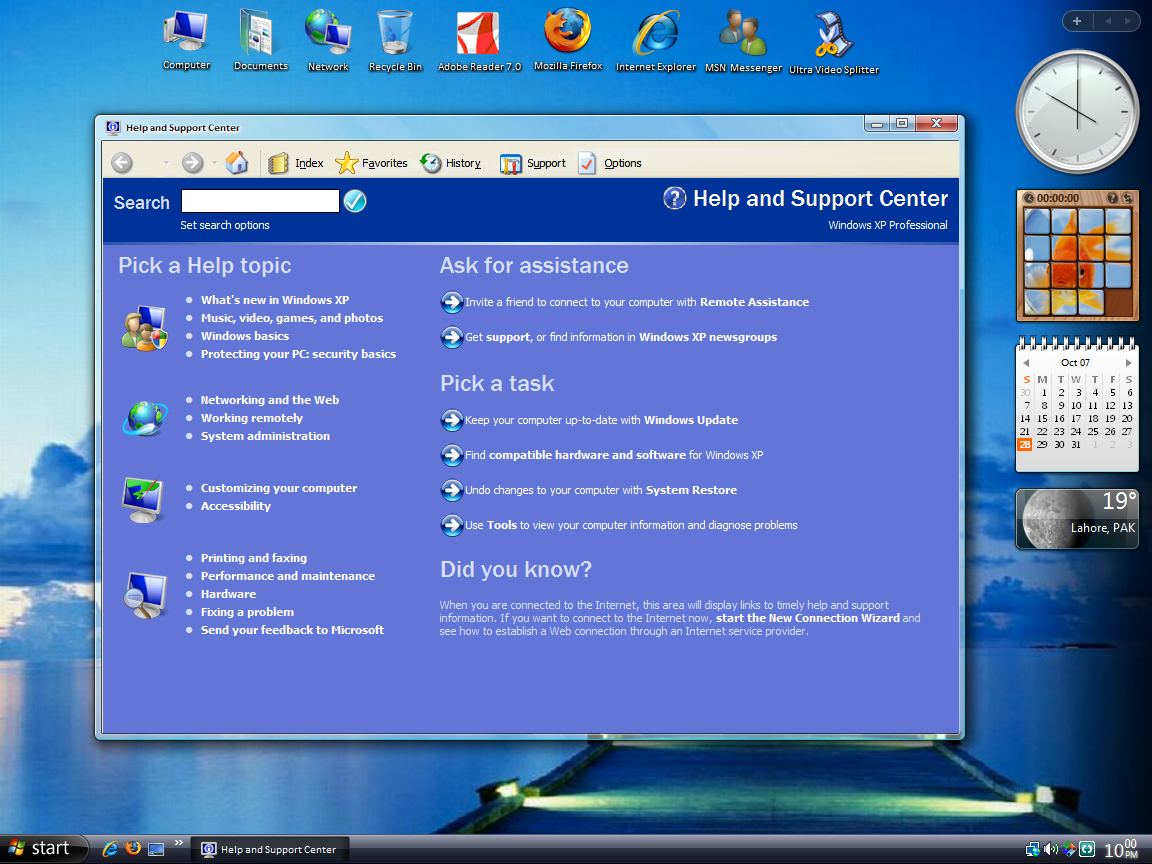The width and height of the screenshot is (1152, 864).
Task: Start search with the checkmark button
Action: point(355,201)
